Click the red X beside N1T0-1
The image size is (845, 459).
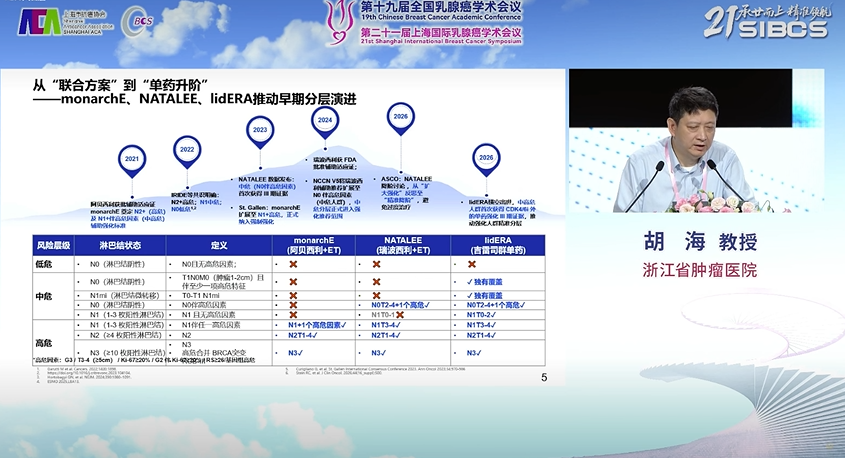(400, 315)
